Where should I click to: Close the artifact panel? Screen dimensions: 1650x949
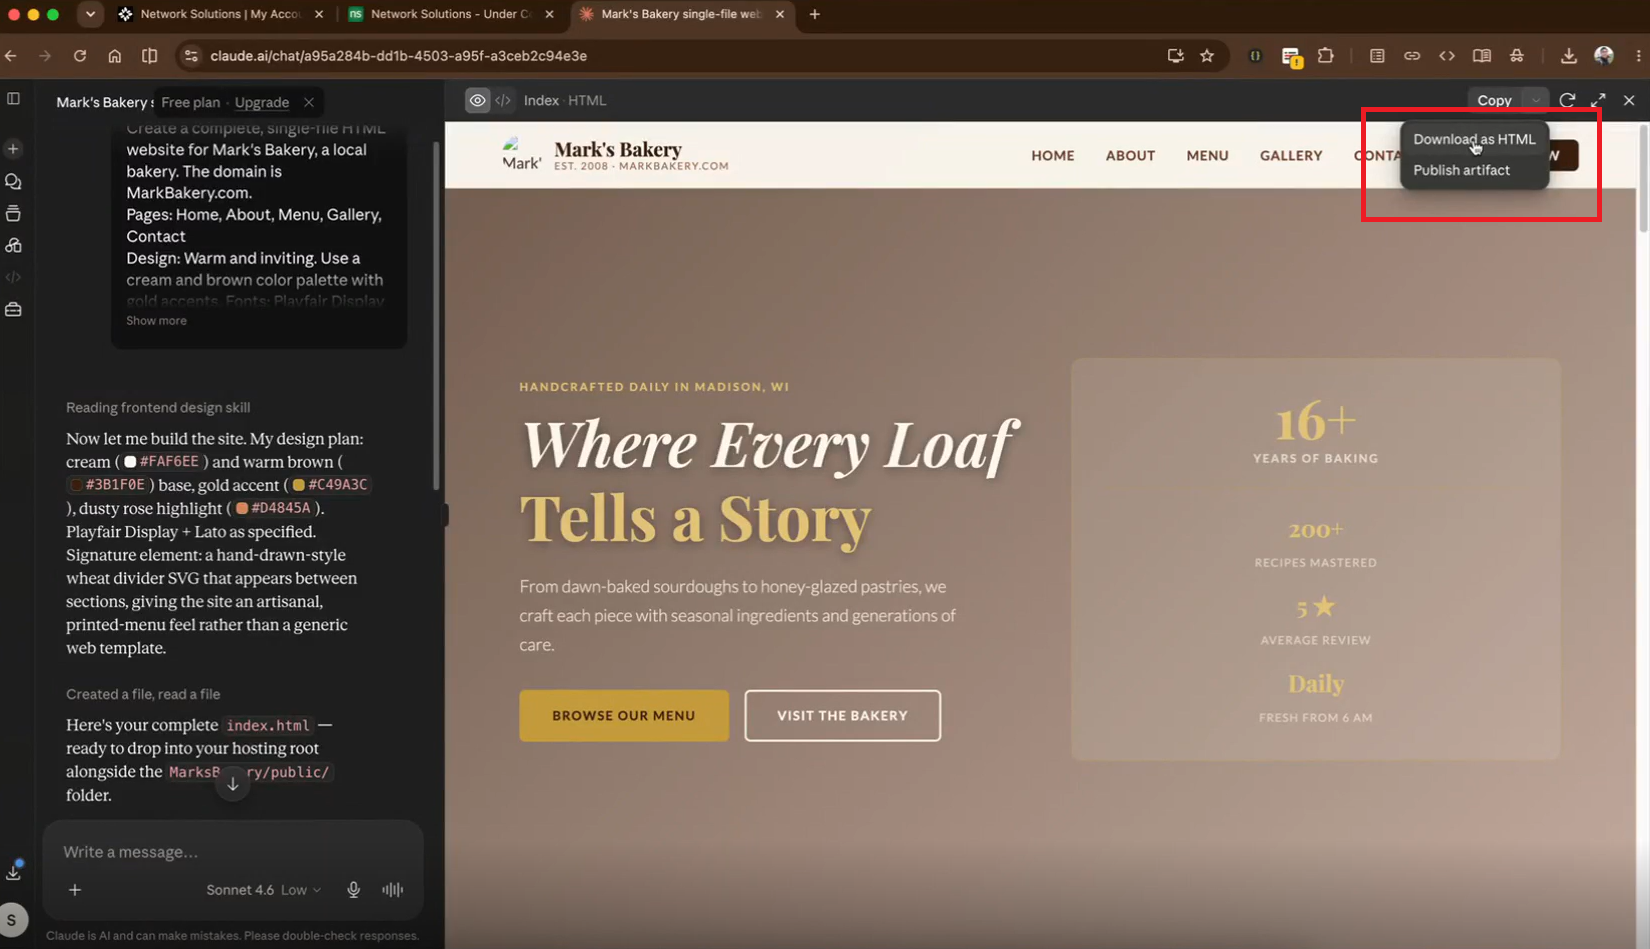click(1629, 100)
